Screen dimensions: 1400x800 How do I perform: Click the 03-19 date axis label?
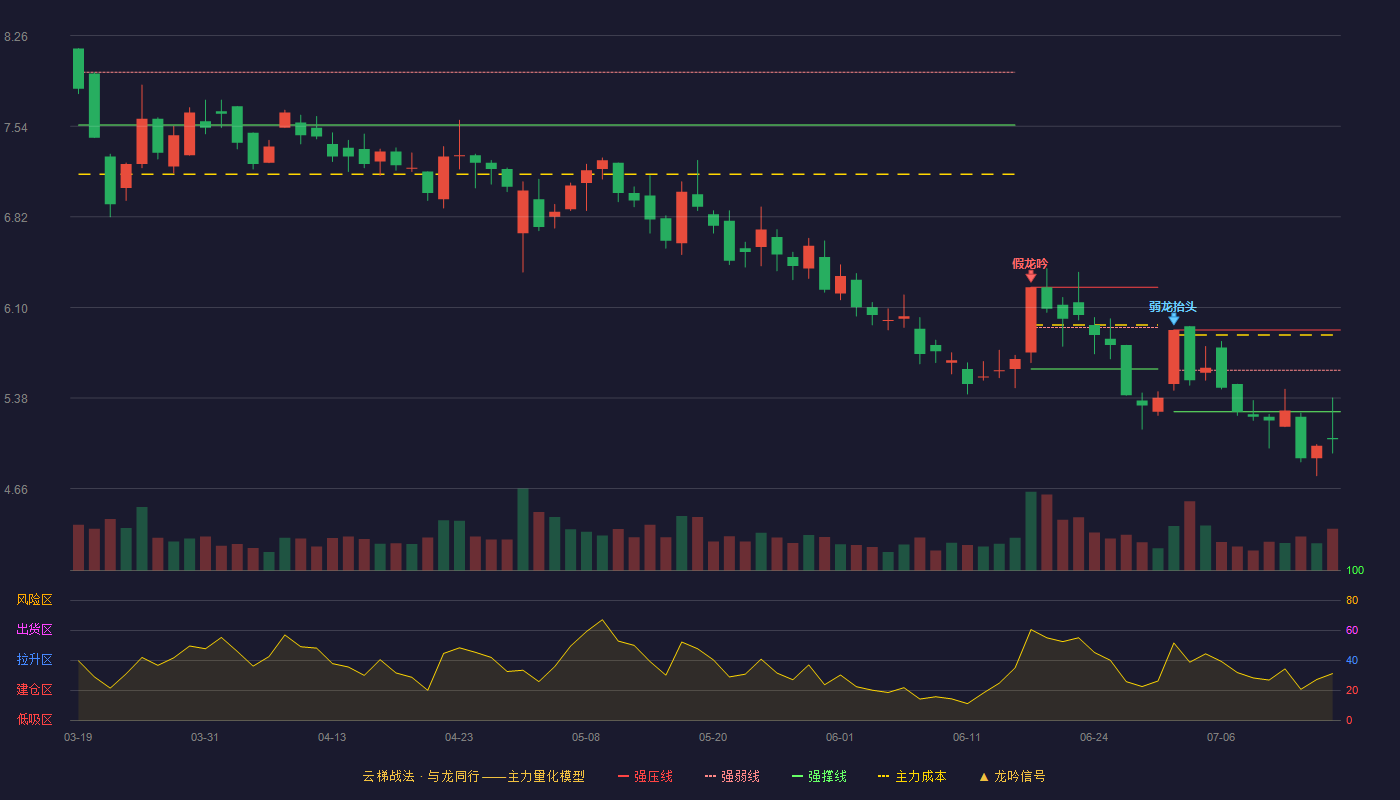[78, 737]
